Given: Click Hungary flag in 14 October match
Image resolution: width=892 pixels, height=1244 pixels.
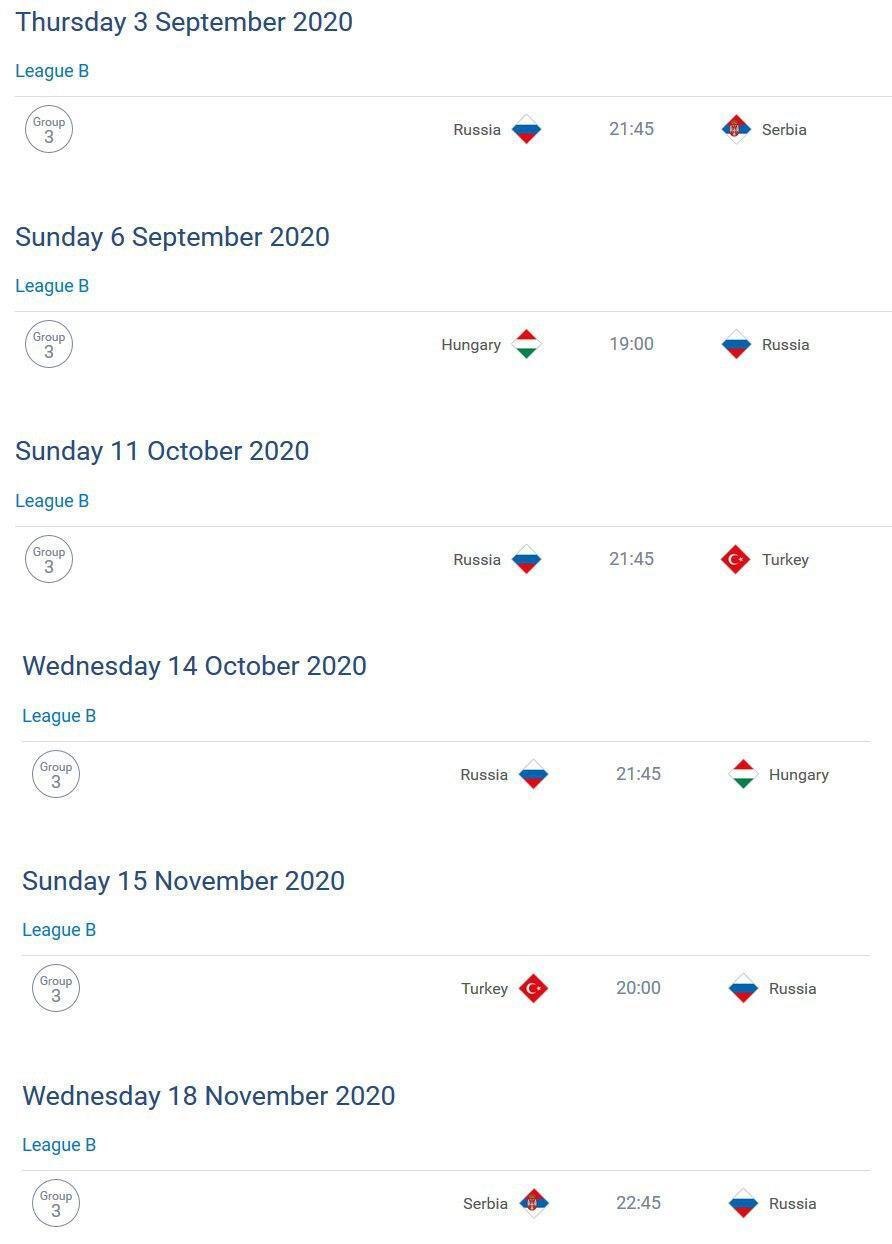Looking at the screenshot, I should (x=743, y=774).
